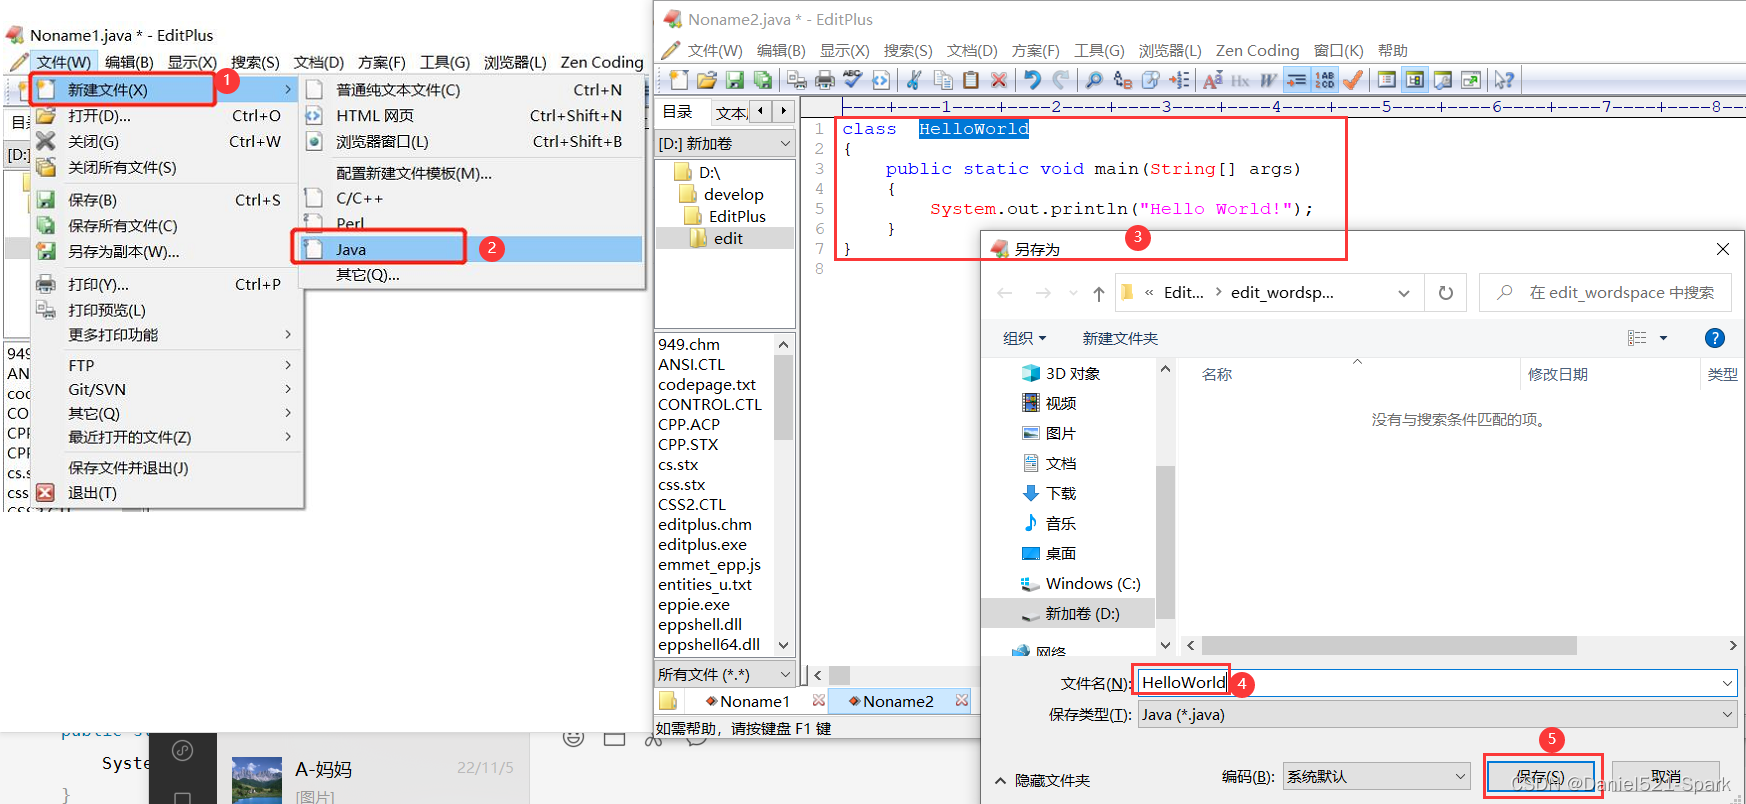Click 新建文件夹 in Save As dialog
The image size is (1746, 804).
(x=1120, y=338)
